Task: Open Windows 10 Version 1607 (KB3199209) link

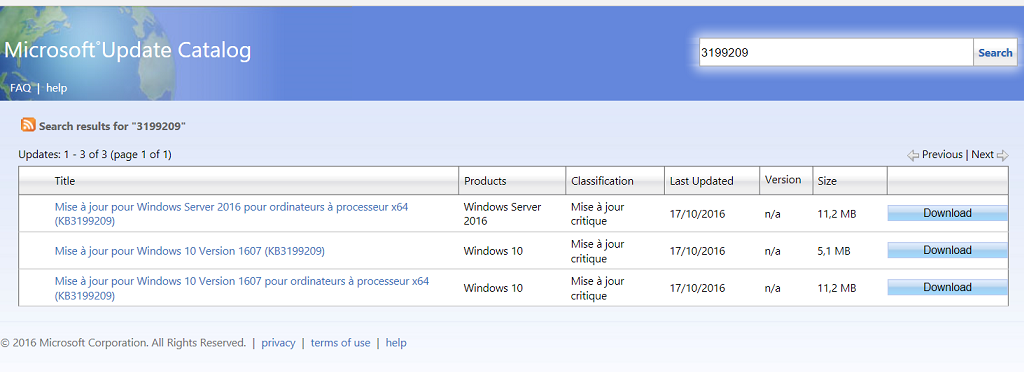Action: tap(189, 251)
